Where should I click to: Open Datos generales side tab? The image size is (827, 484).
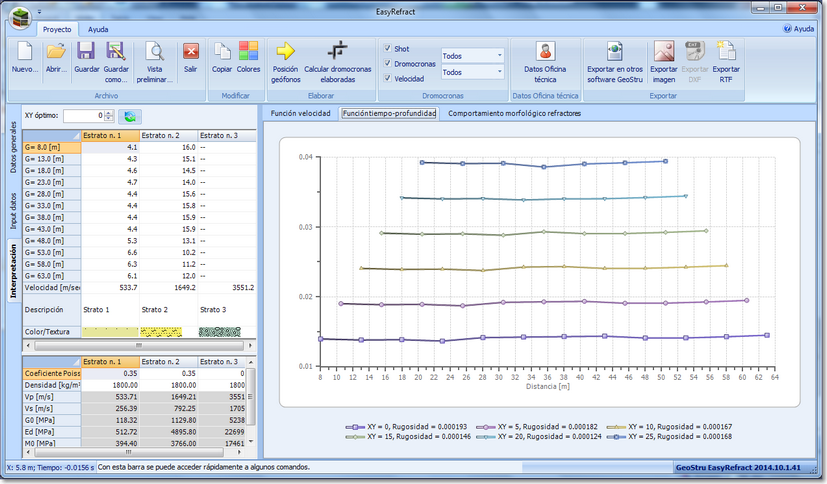(14, 147)
